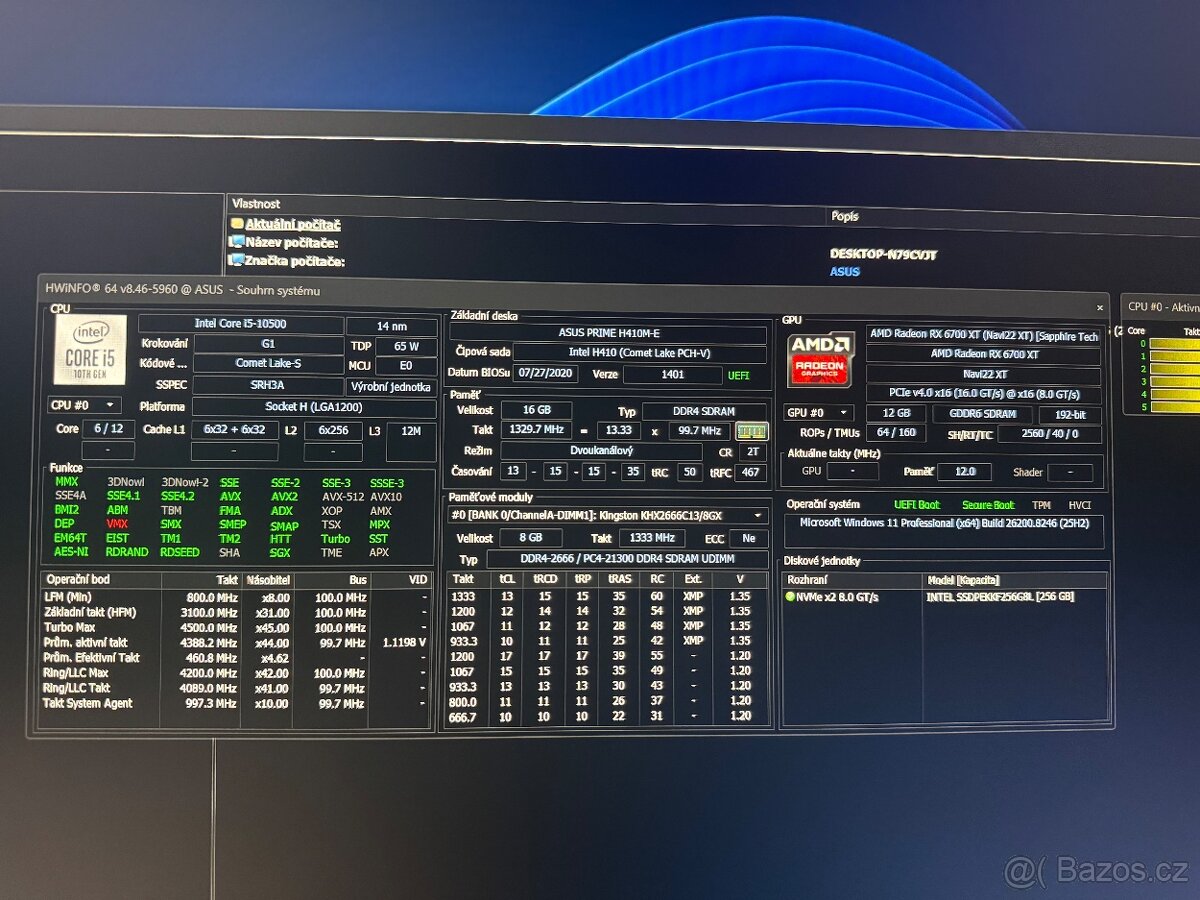Click the Core 5 usage bar in CPU #0 window

[1176, 408]
